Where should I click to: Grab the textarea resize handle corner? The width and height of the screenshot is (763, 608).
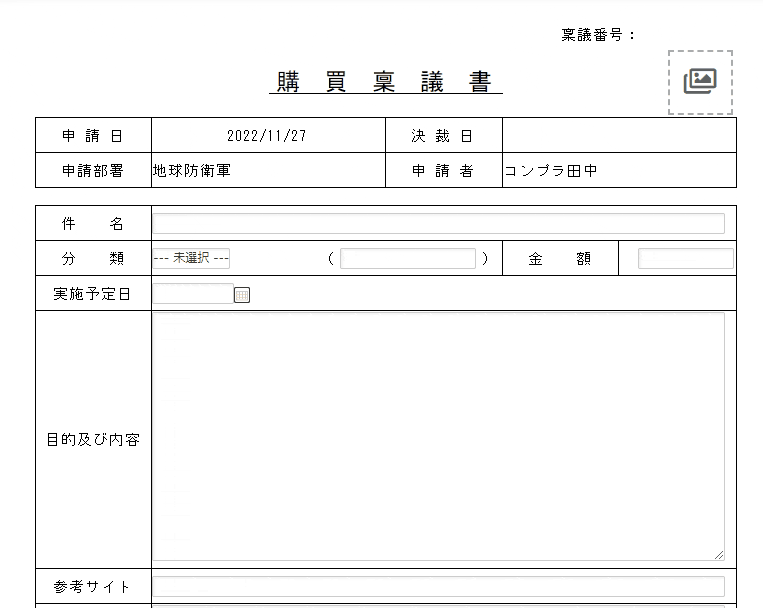click(x=719, y=555)
